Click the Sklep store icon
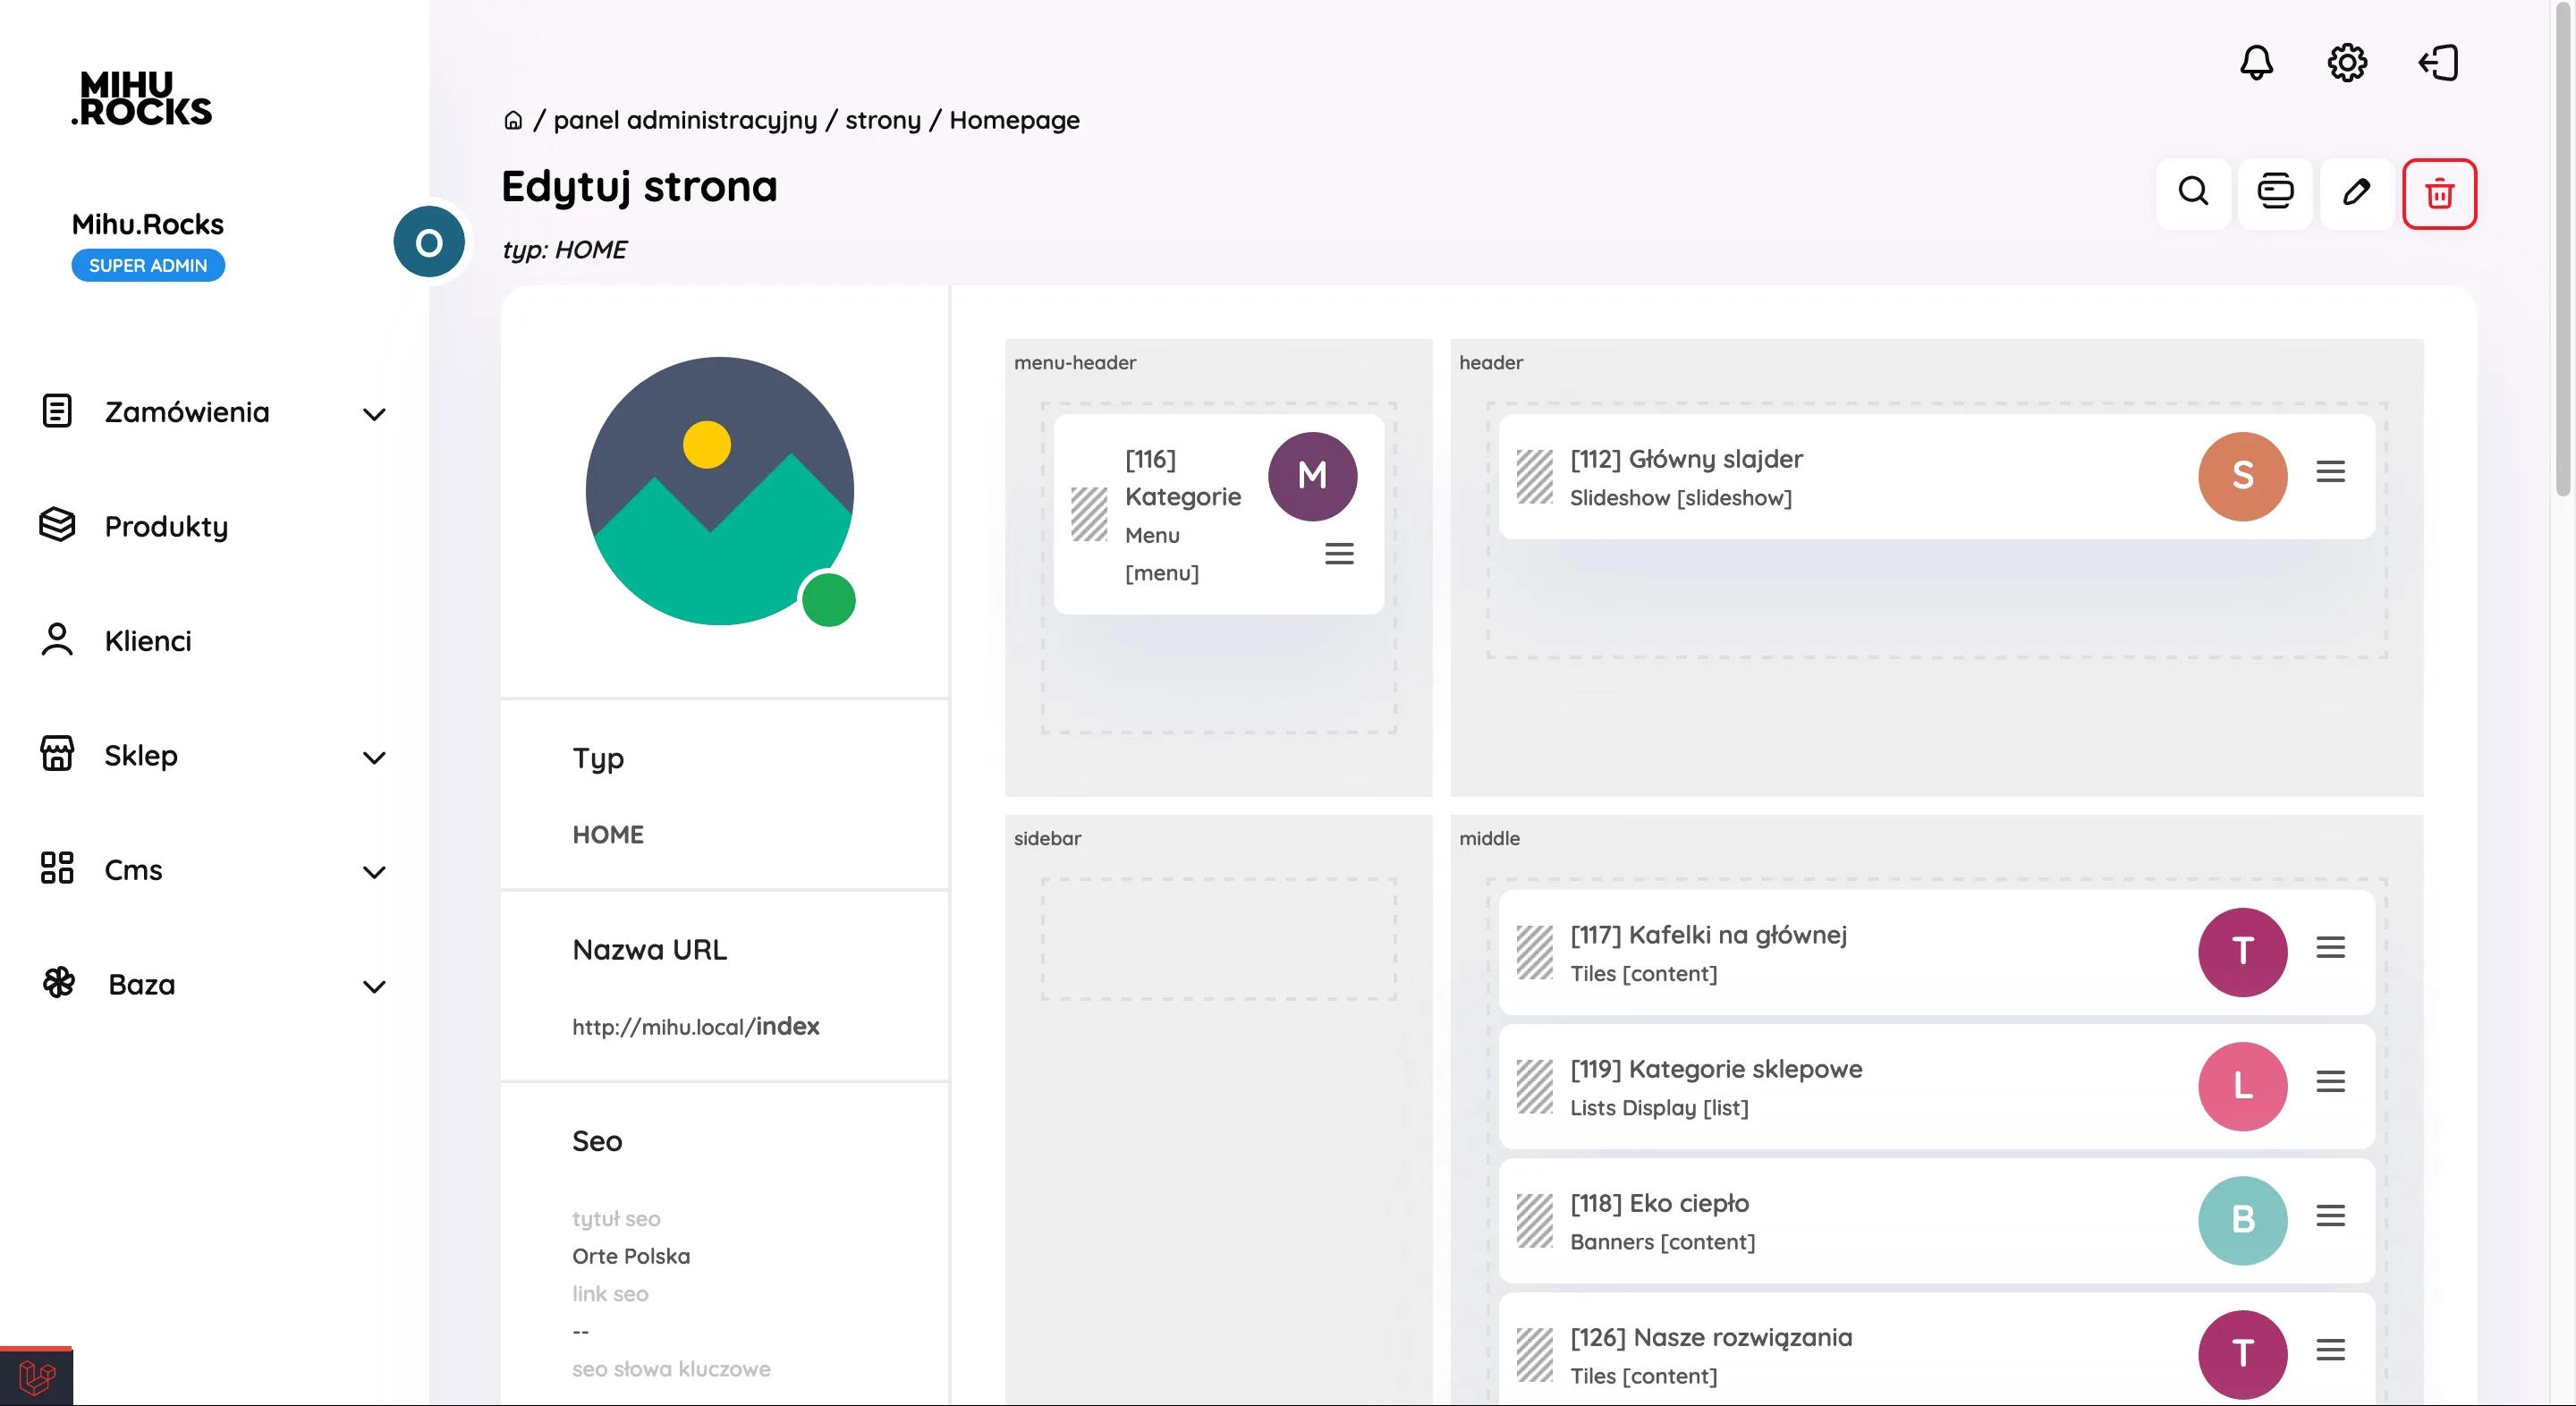This screenshot has height=1406, width=2576. pyautogui.click(x=57, y=754)
